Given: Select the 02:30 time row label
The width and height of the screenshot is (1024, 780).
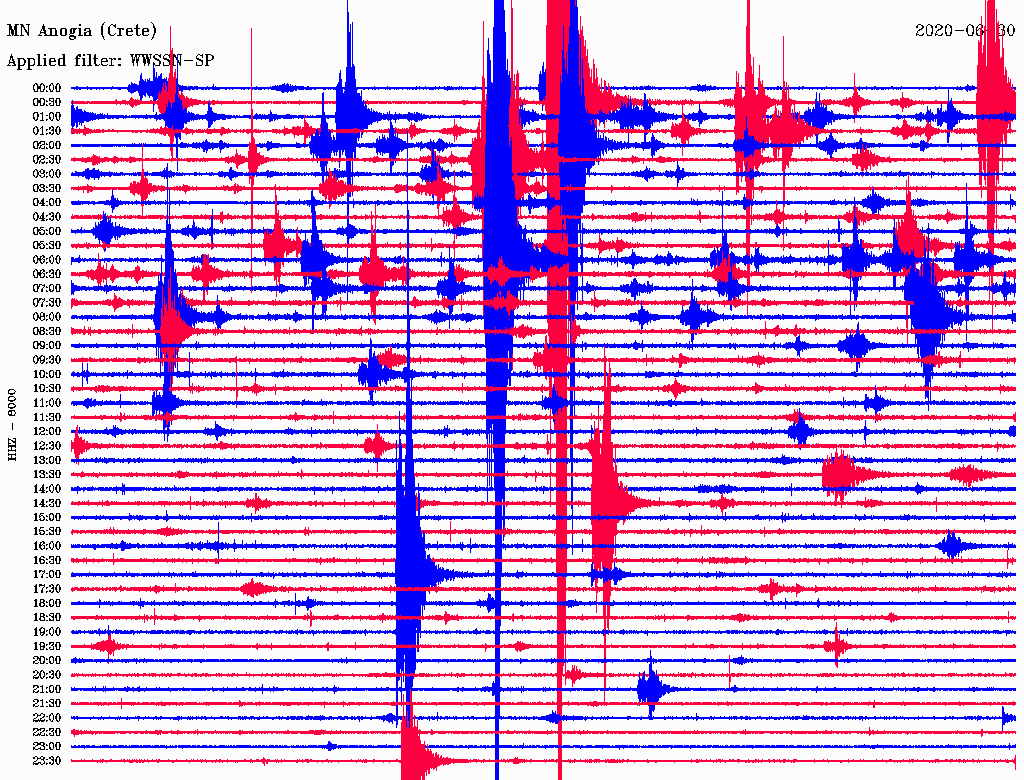Looking at the screenshot, I should [47, 159].
